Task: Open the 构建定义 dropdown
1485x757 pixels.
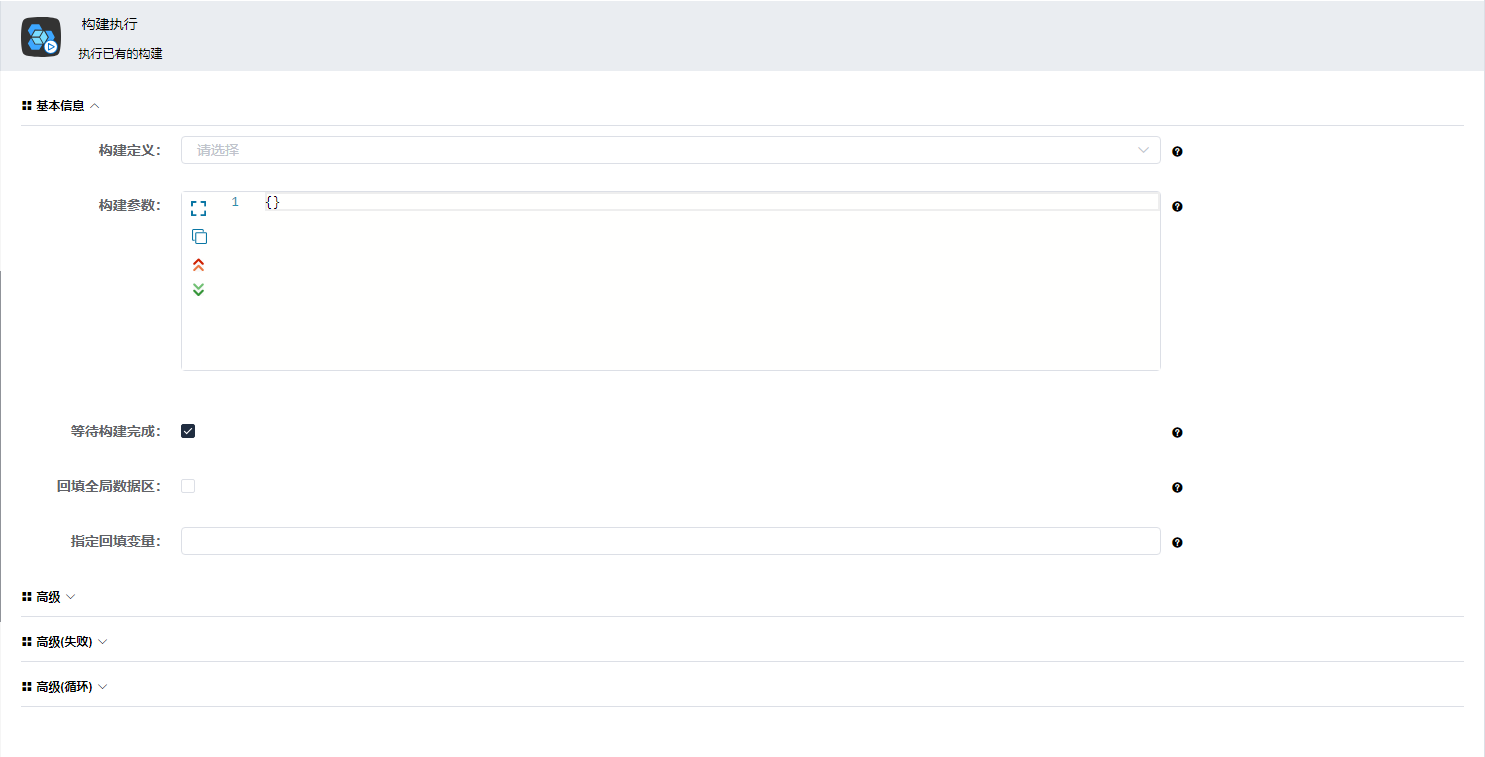Action: click(670, 150)
